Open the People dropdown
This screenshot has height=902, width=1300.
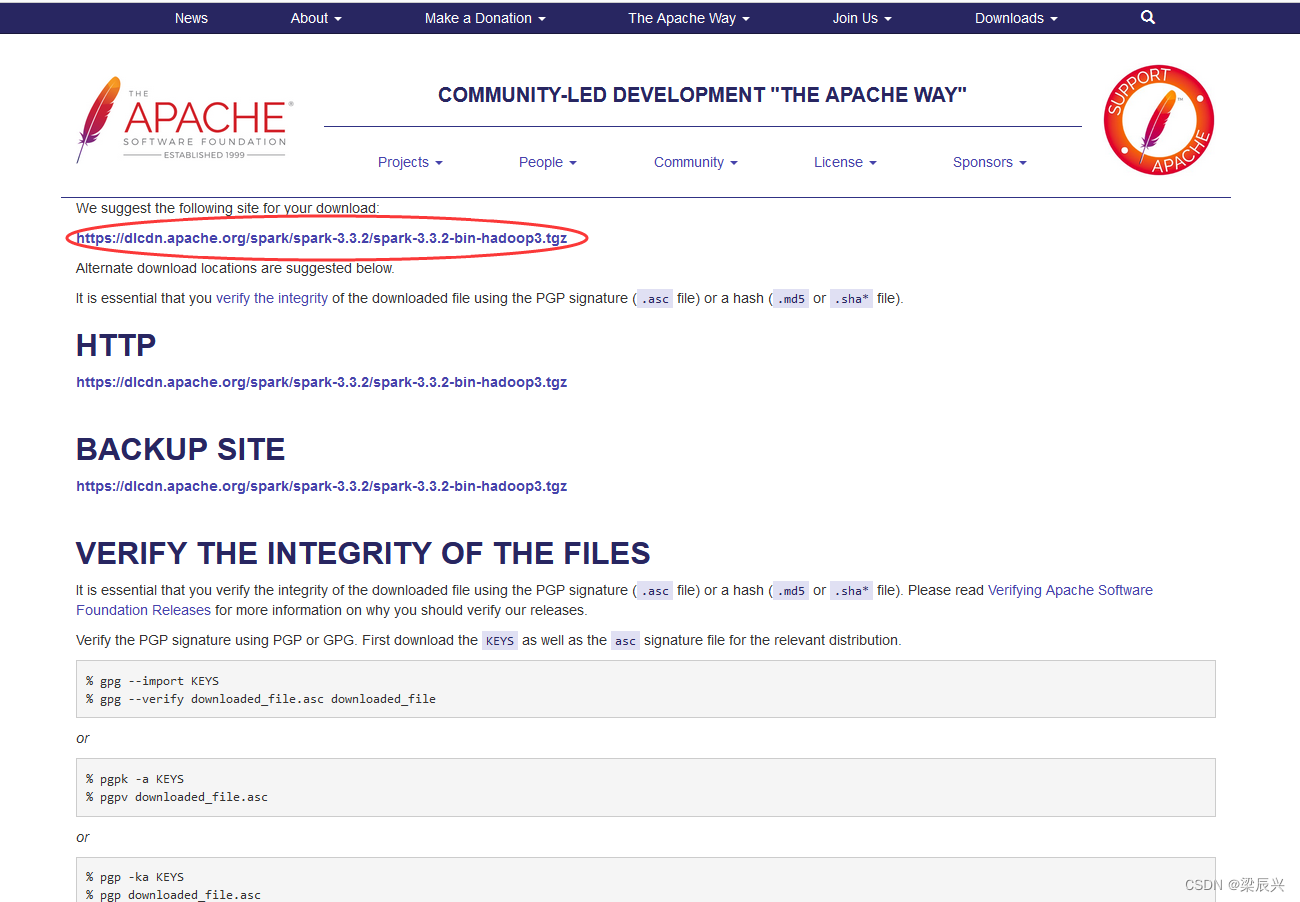[547, 162]
